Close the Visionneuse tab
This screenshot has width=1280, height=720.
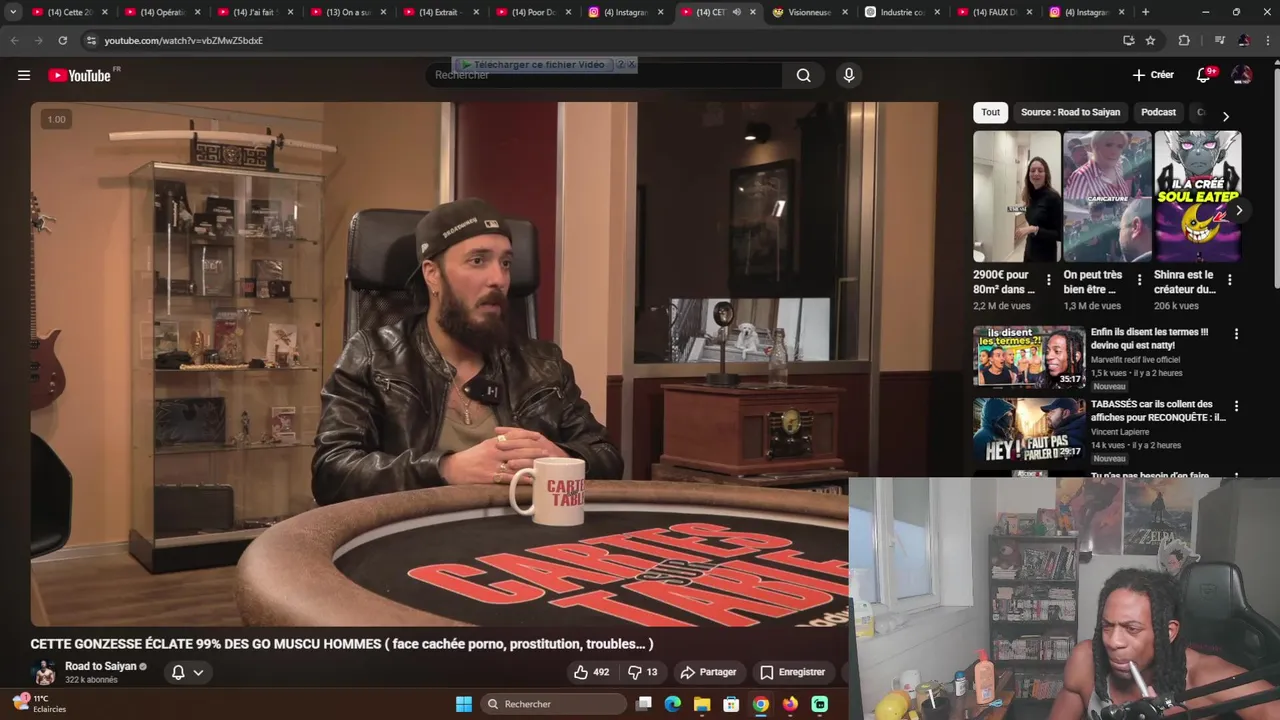(x=845, y=12)
